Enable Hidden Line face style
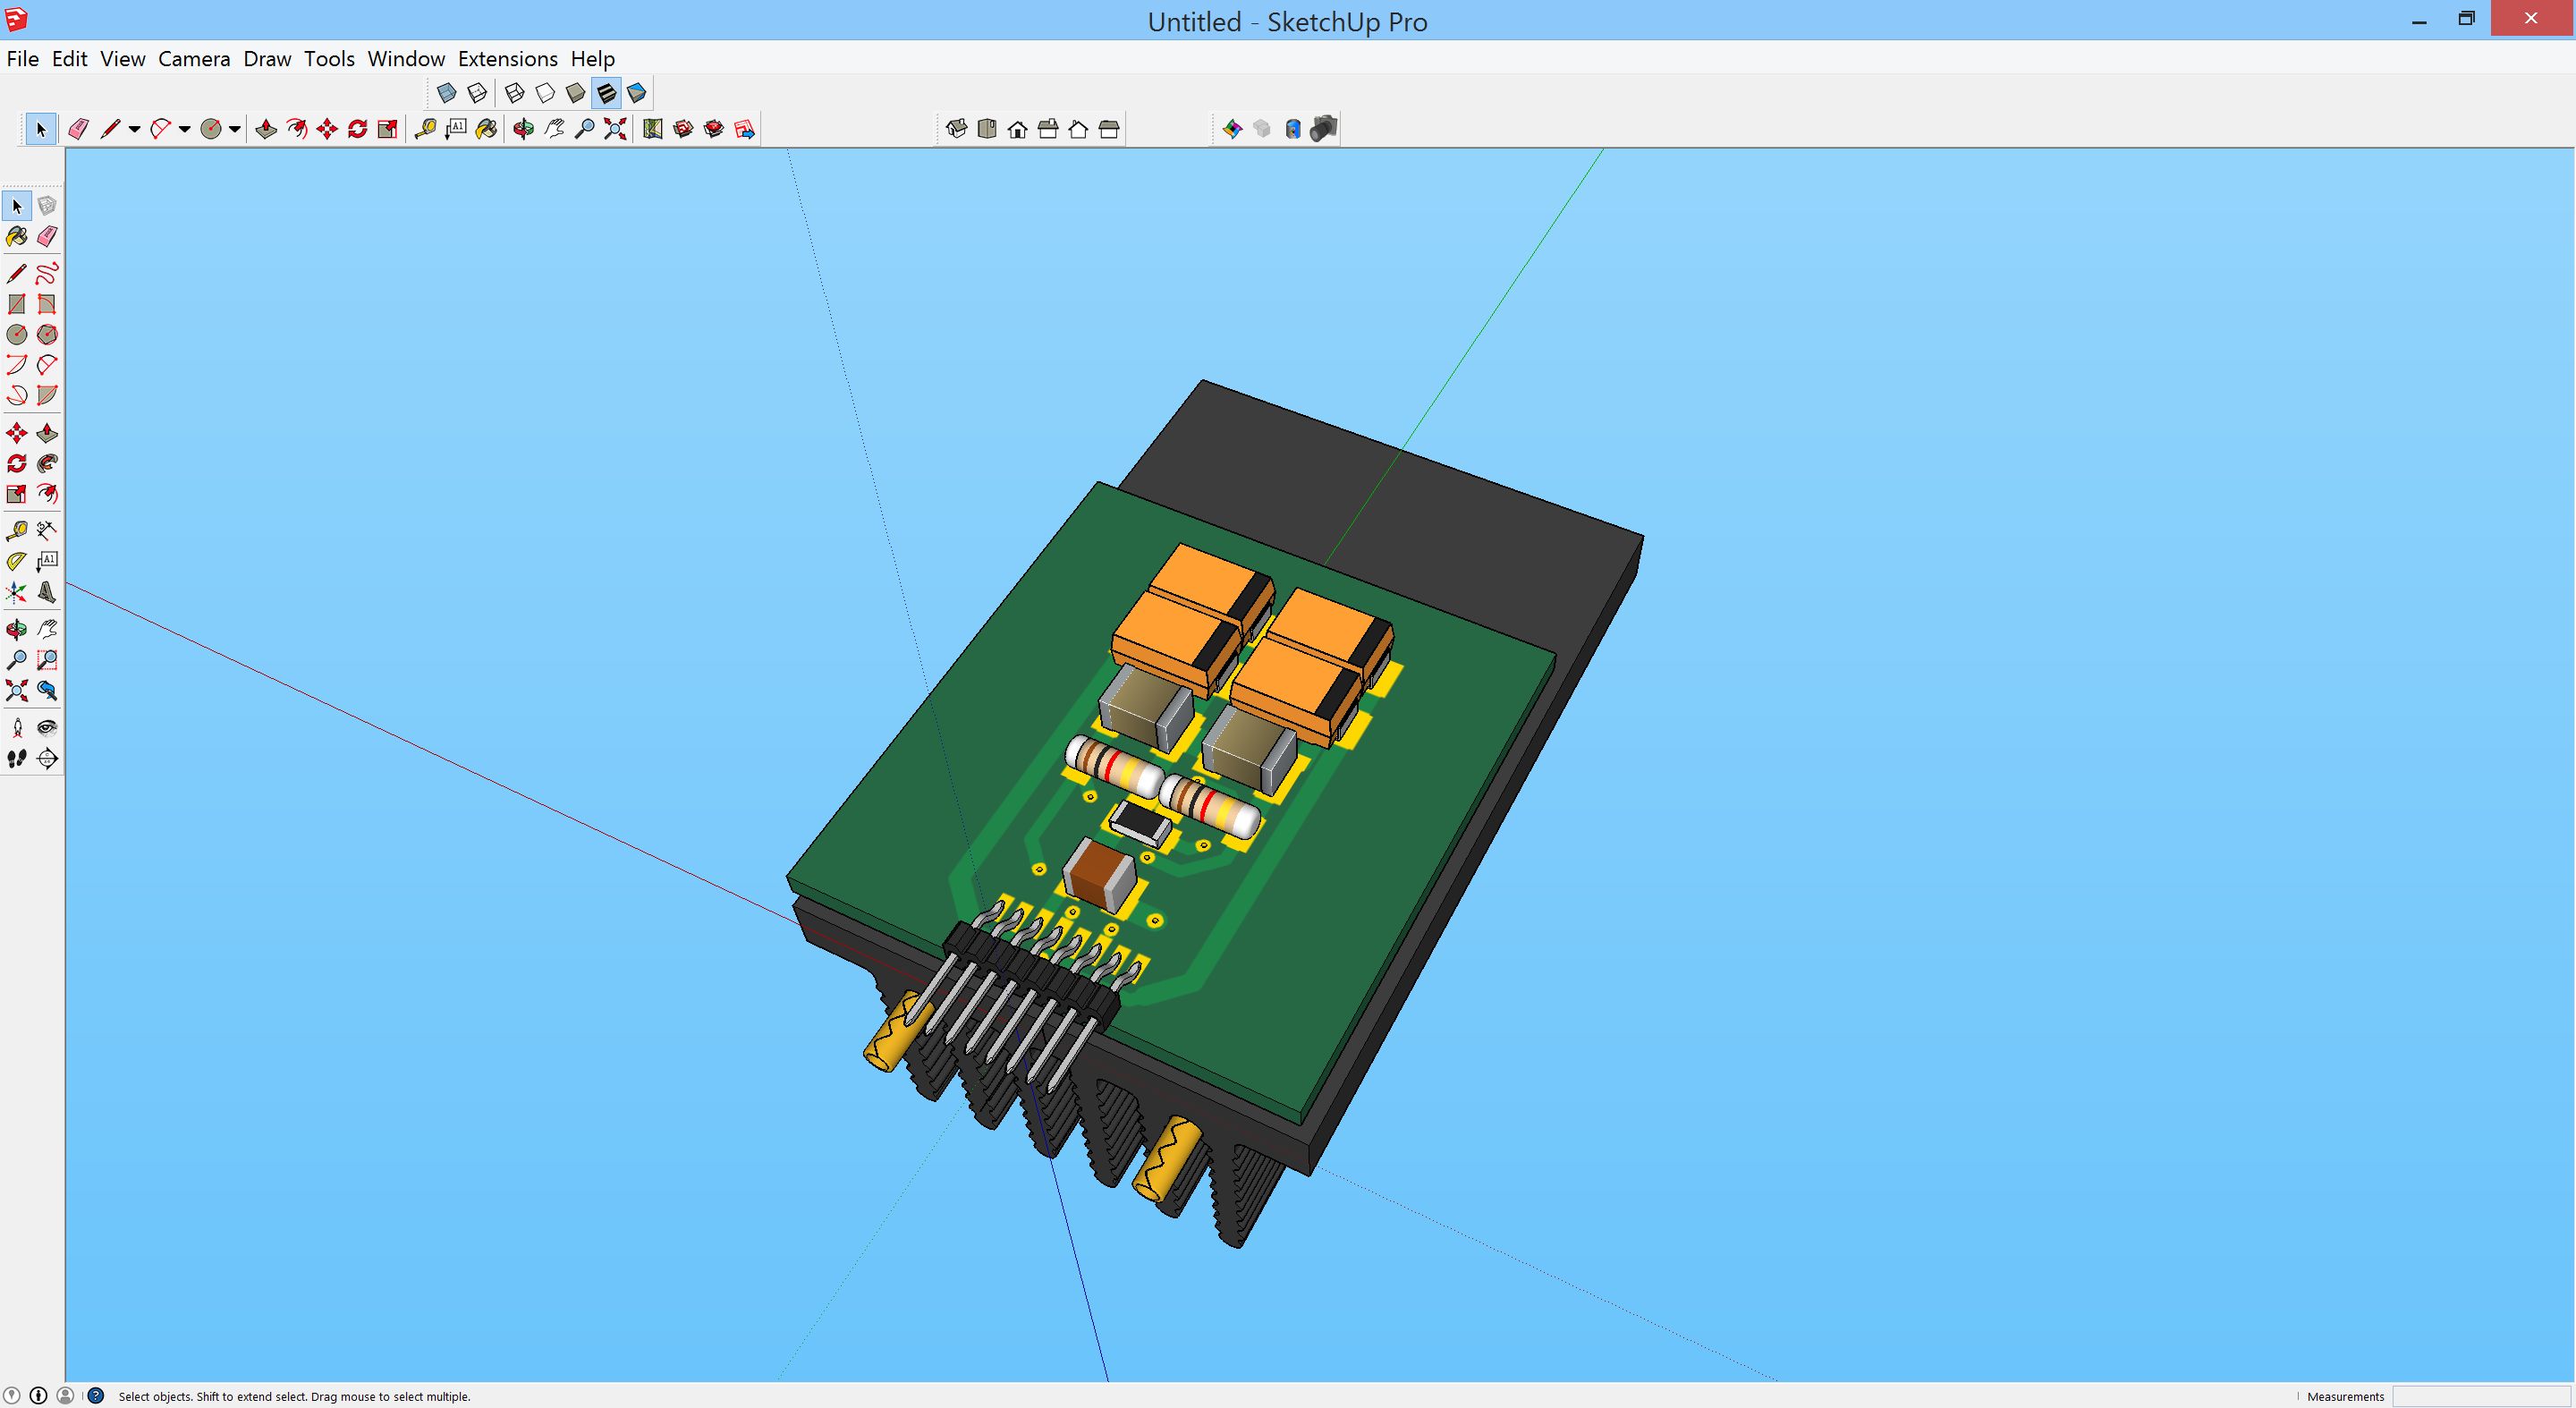The width and height of the screenshot is (2576, 1408). click(545, 93)
